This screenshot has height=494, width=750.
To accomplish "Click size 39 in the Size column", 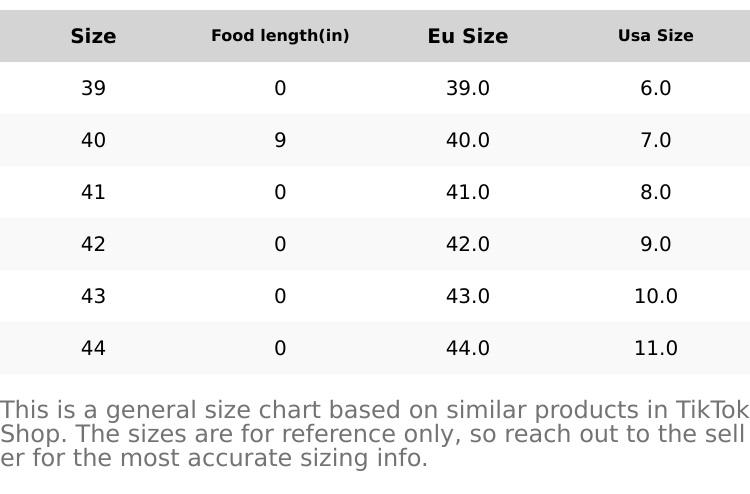I will pos(93,88).
